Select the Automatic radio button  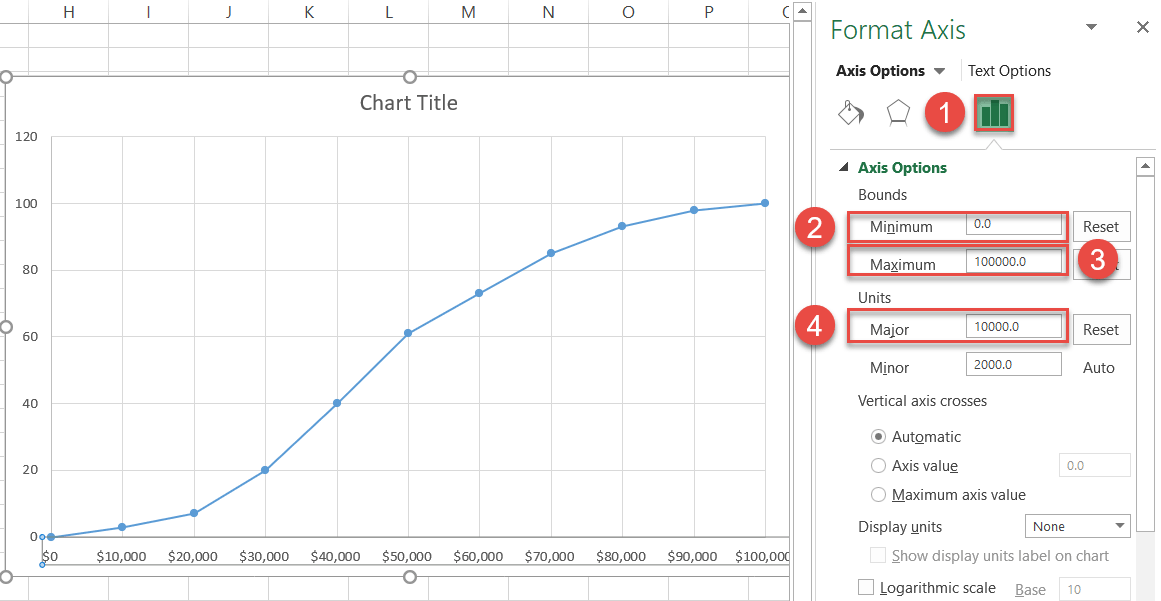tap(878, 436)
